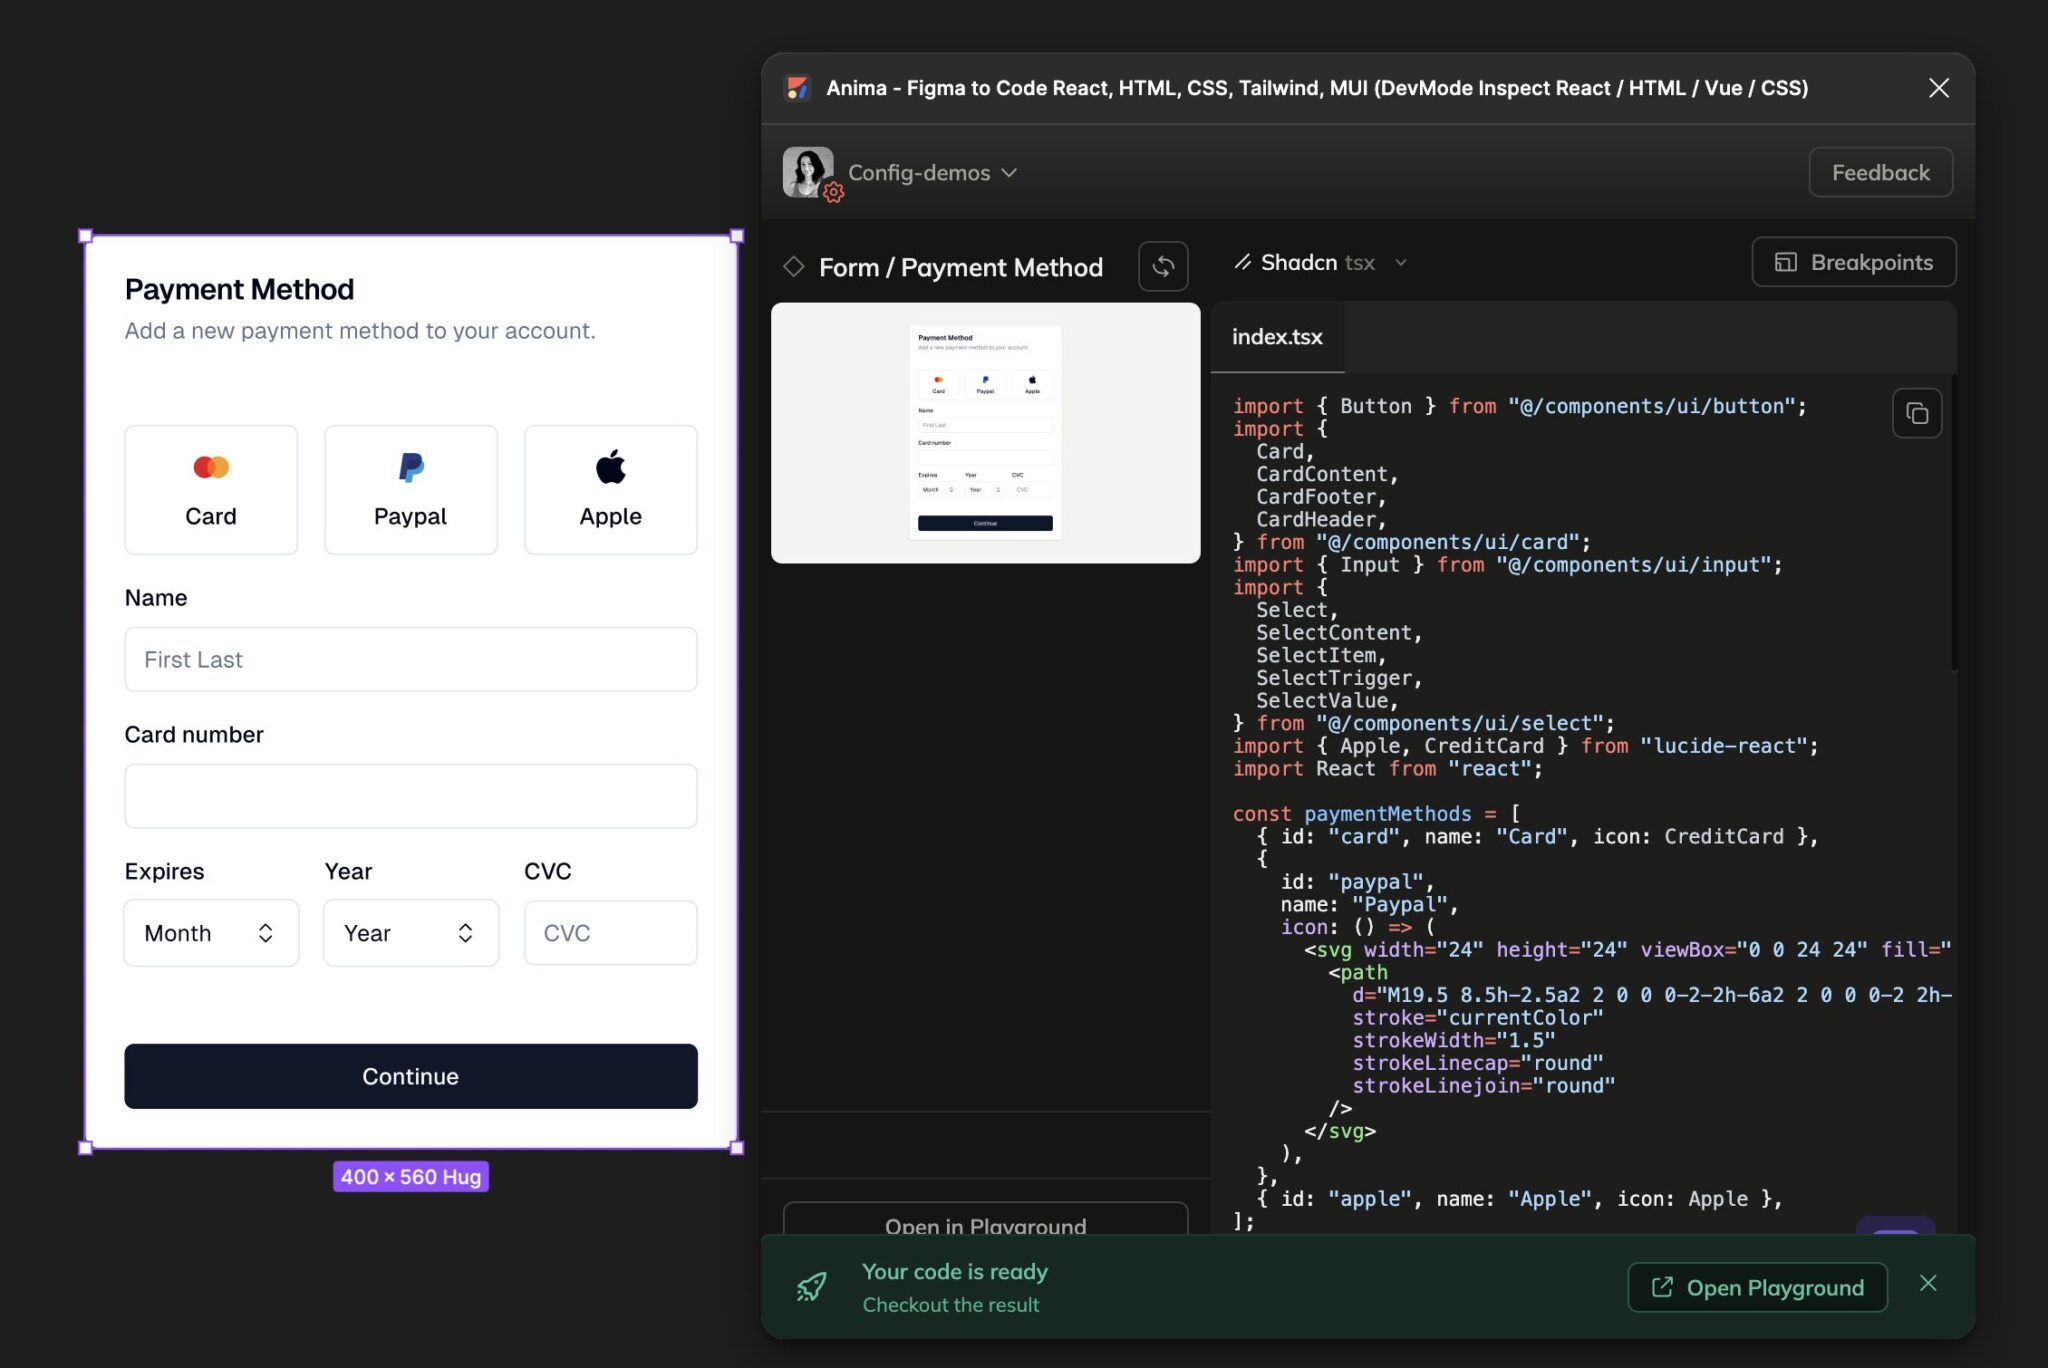Open settings via the gear on the avatar
Screen dimensions: 2048x1368
point(831,192)
